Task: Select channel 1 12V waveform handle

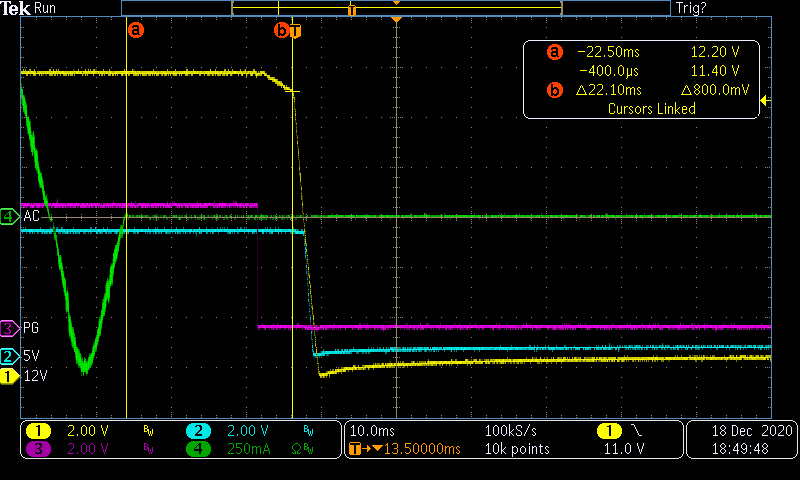Action: pos(9,376)
